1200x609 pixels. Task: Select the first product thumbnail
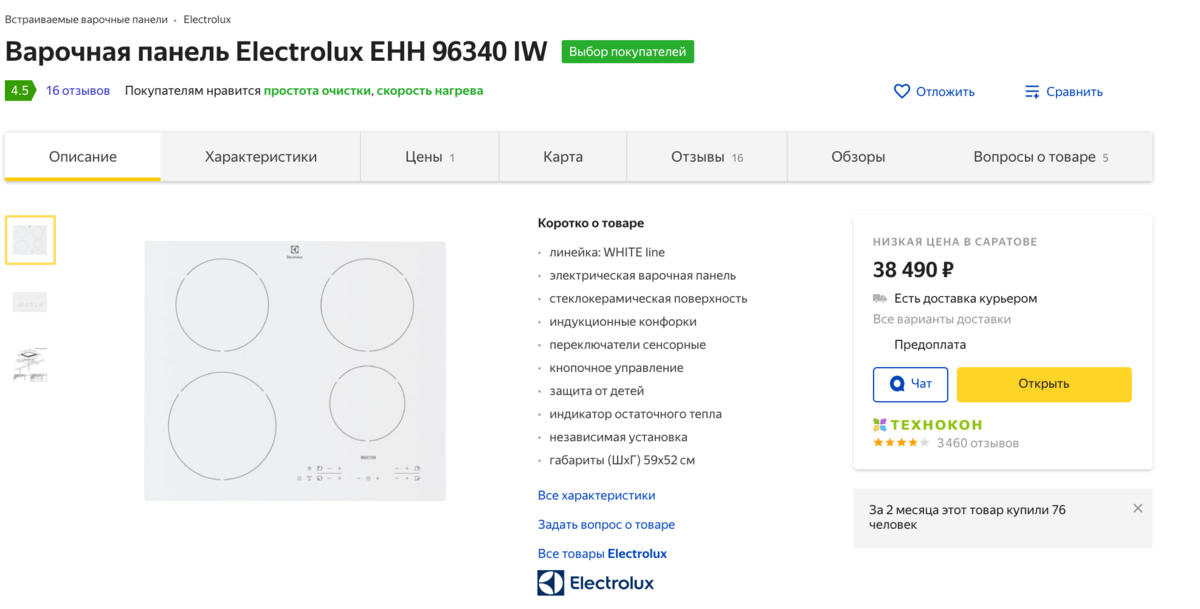point(30,240)
